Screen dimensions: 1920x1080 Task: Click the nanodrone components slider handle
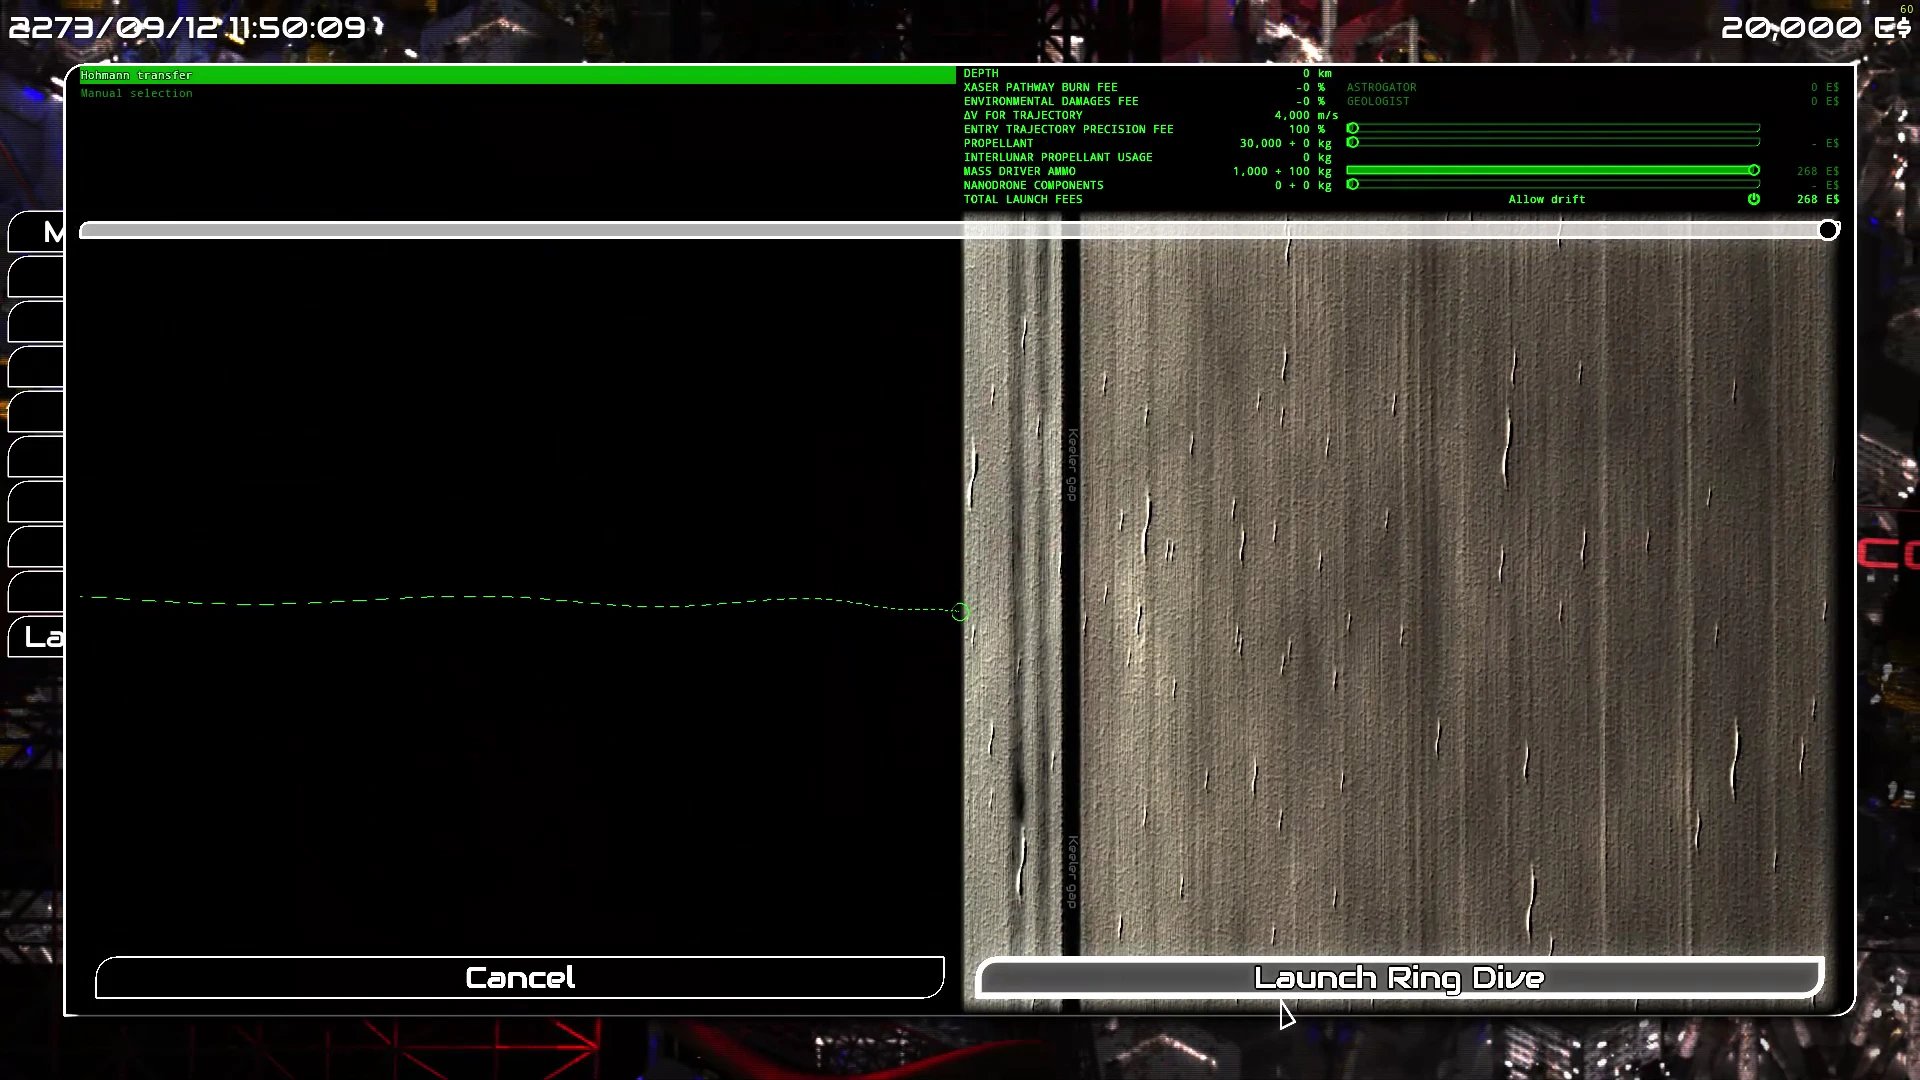coord(1353,184)
